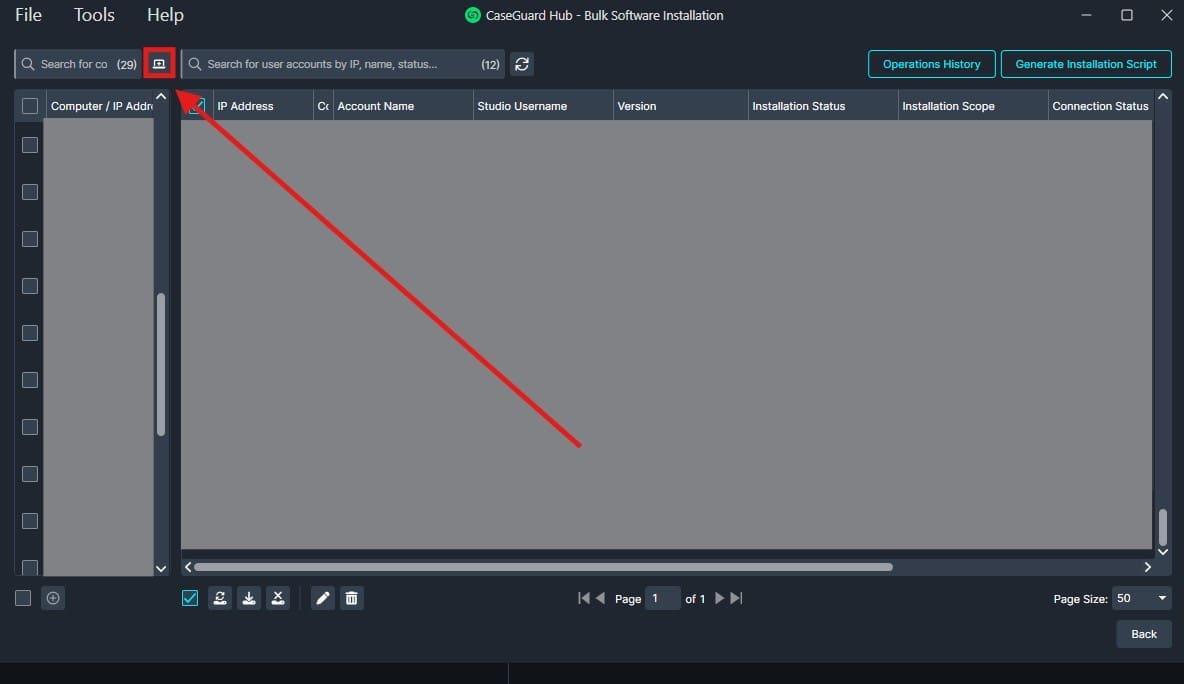Click the Connection Status column header
This screenshot has height=684, width=1184.
tap(1100, 106)
